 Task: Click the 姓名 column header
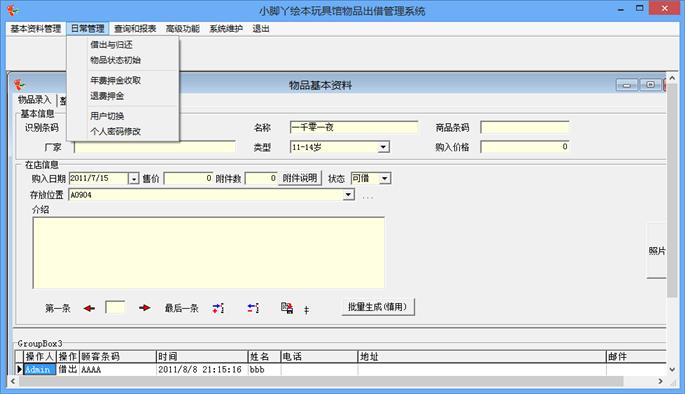[264, 356]
